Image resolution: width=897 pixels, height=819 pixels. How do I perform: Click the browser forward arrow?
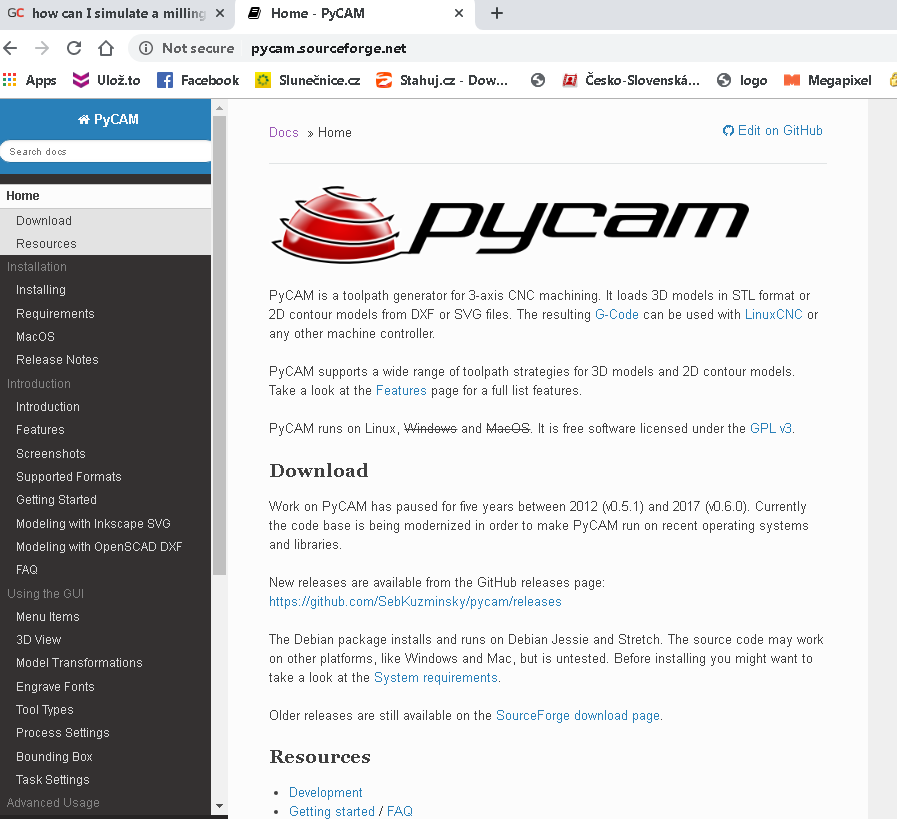[x=42, y=48]
